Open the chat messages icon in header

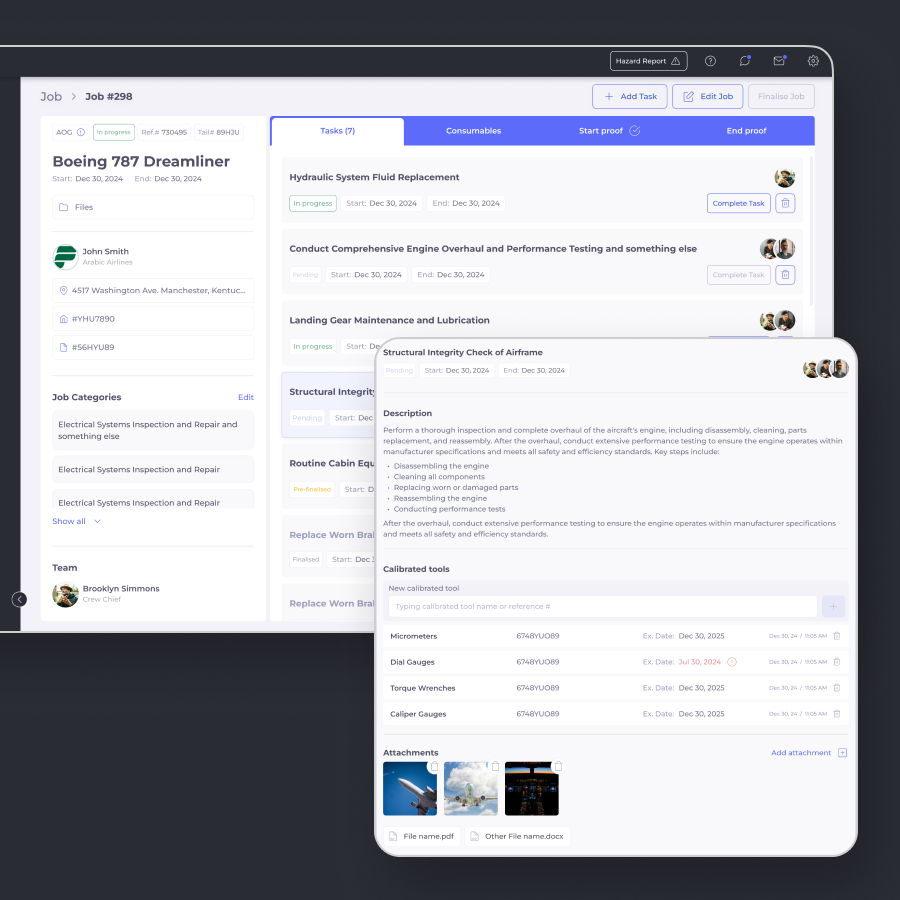point(745,61)
